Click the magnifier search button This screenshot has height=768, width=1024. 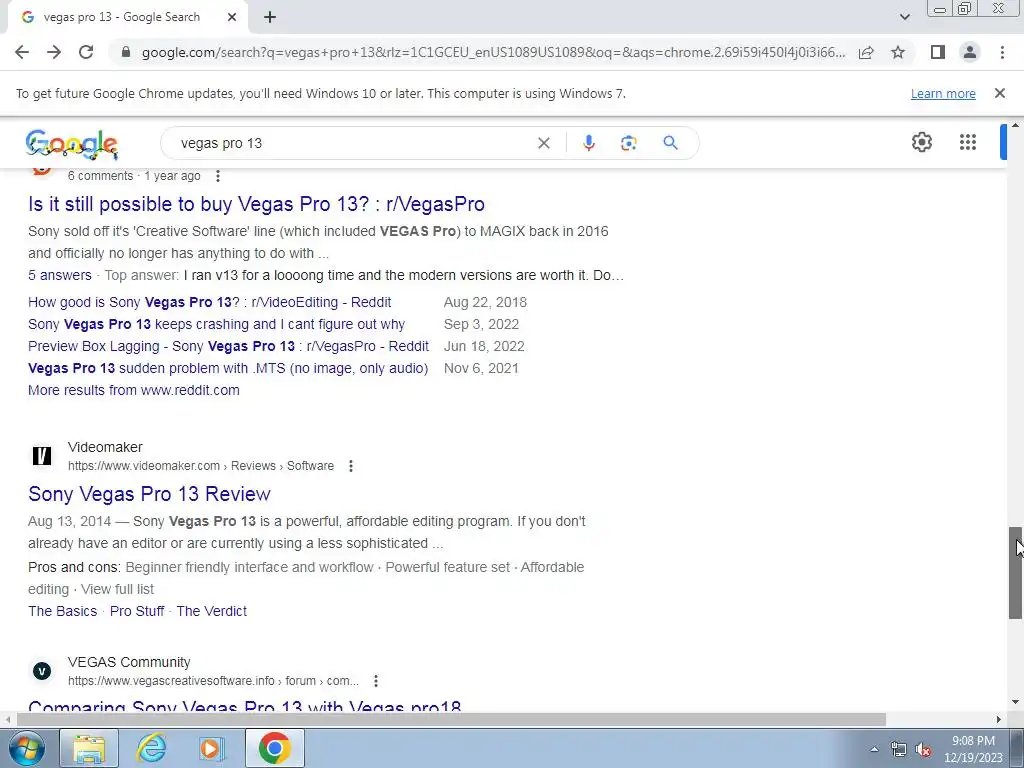[x=670, y=143]
